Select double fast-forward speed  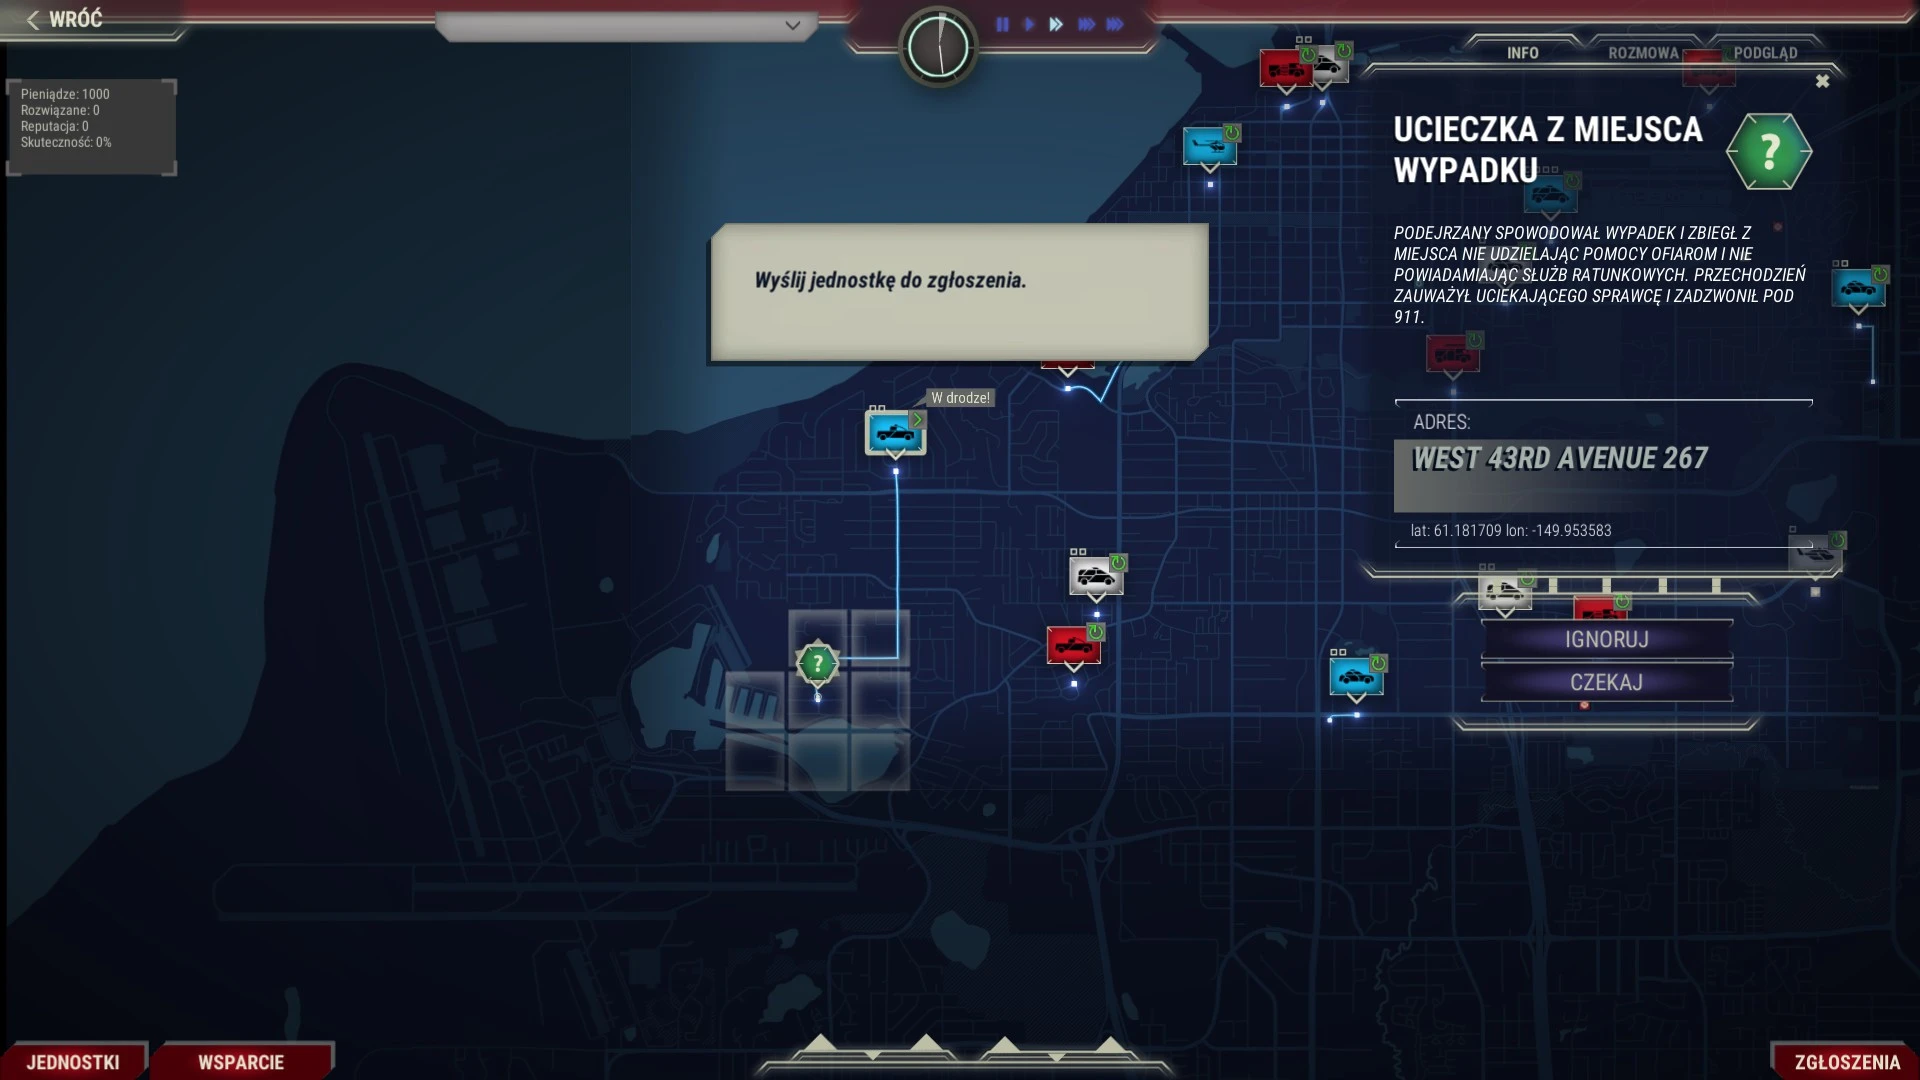pyautogui.click(x=1056, y=24)
